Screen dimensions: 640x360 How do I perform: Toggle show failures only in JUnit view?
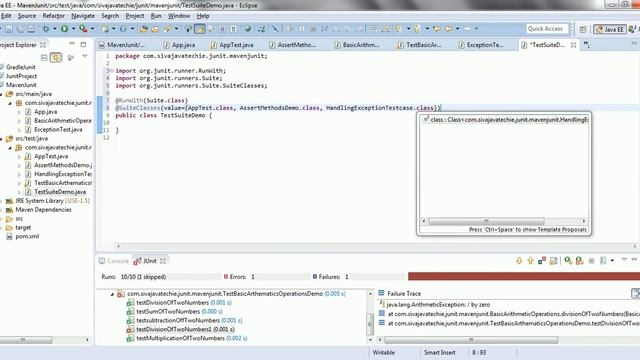tap(542, 260)
